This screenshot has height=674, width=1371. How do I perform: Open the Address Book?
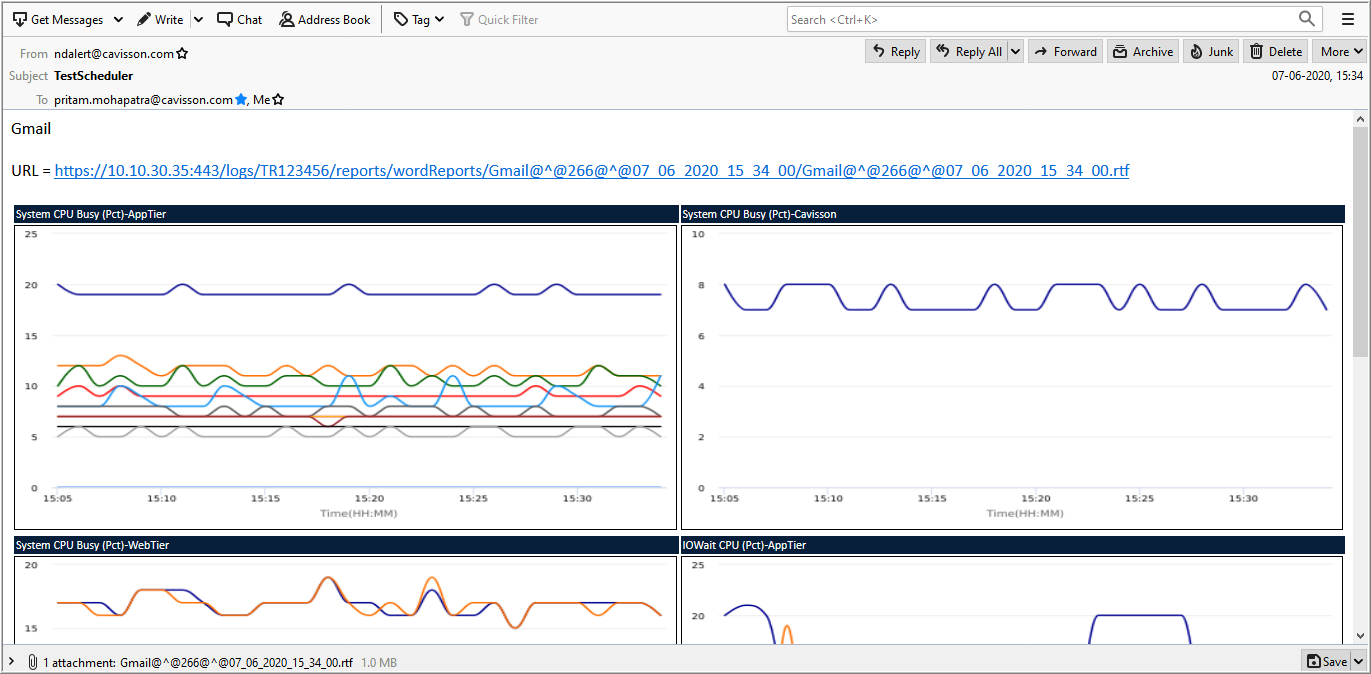(x=325, y=19)
